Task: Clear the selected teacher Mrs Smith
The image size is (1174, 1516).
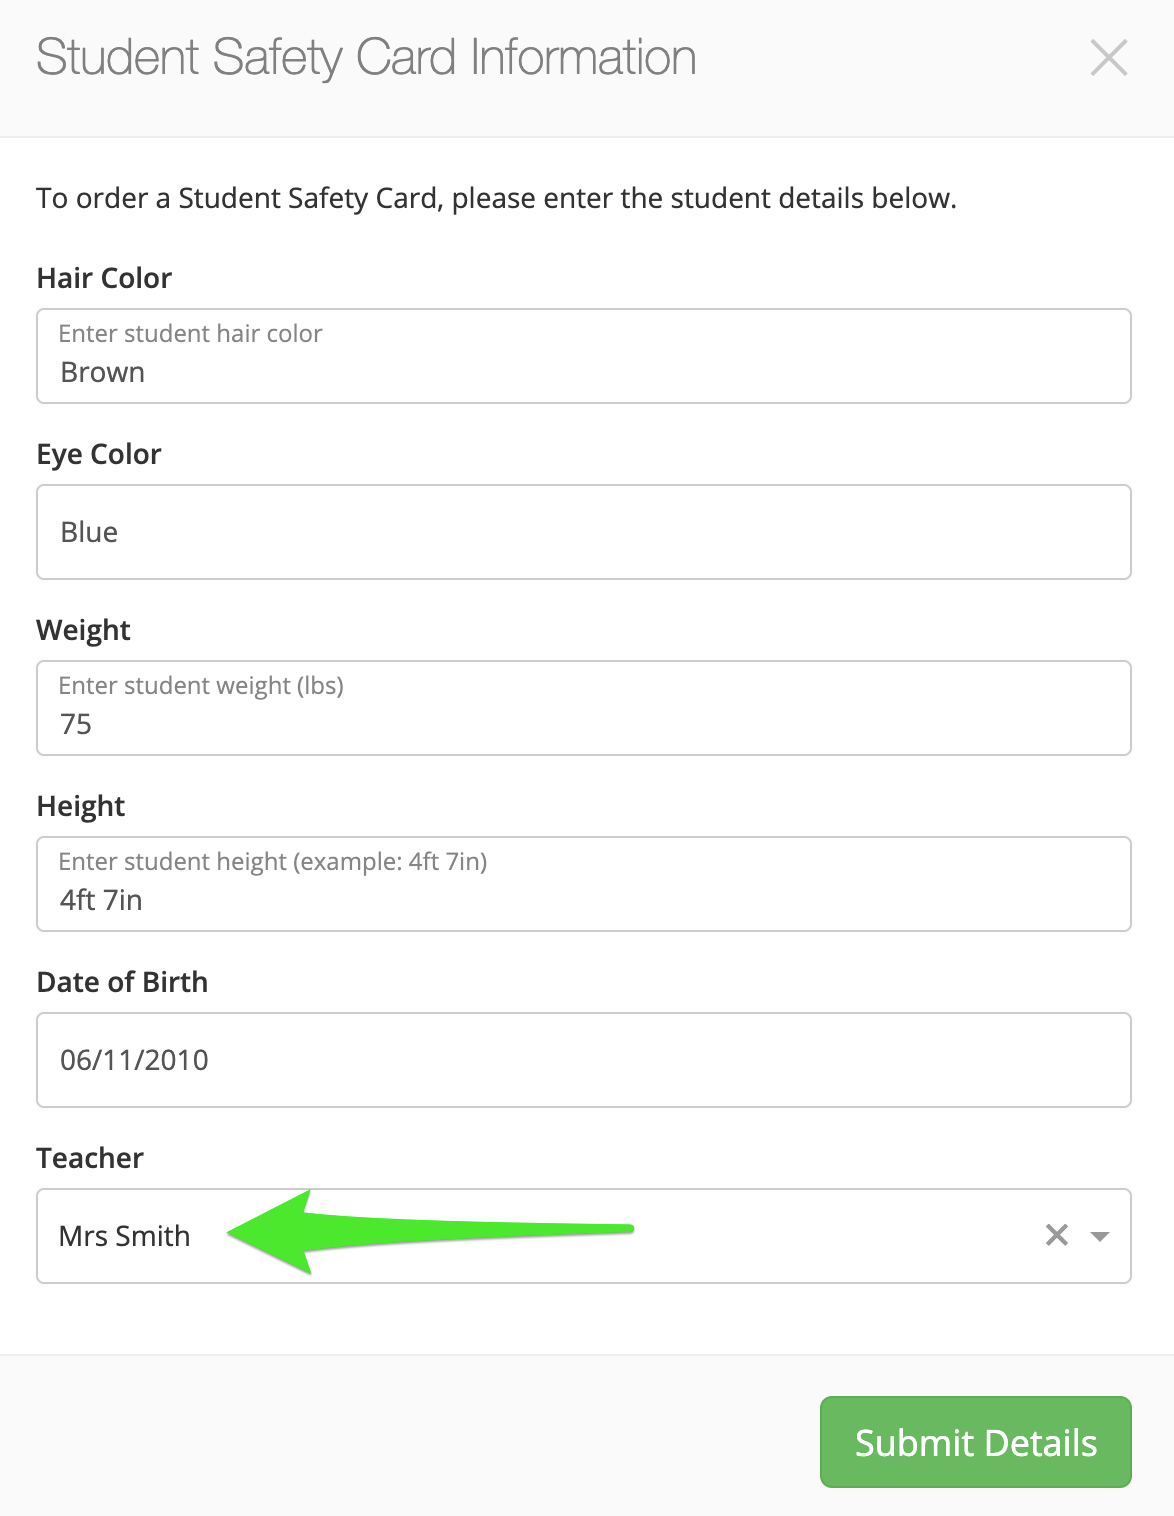Action: 1056,1235
